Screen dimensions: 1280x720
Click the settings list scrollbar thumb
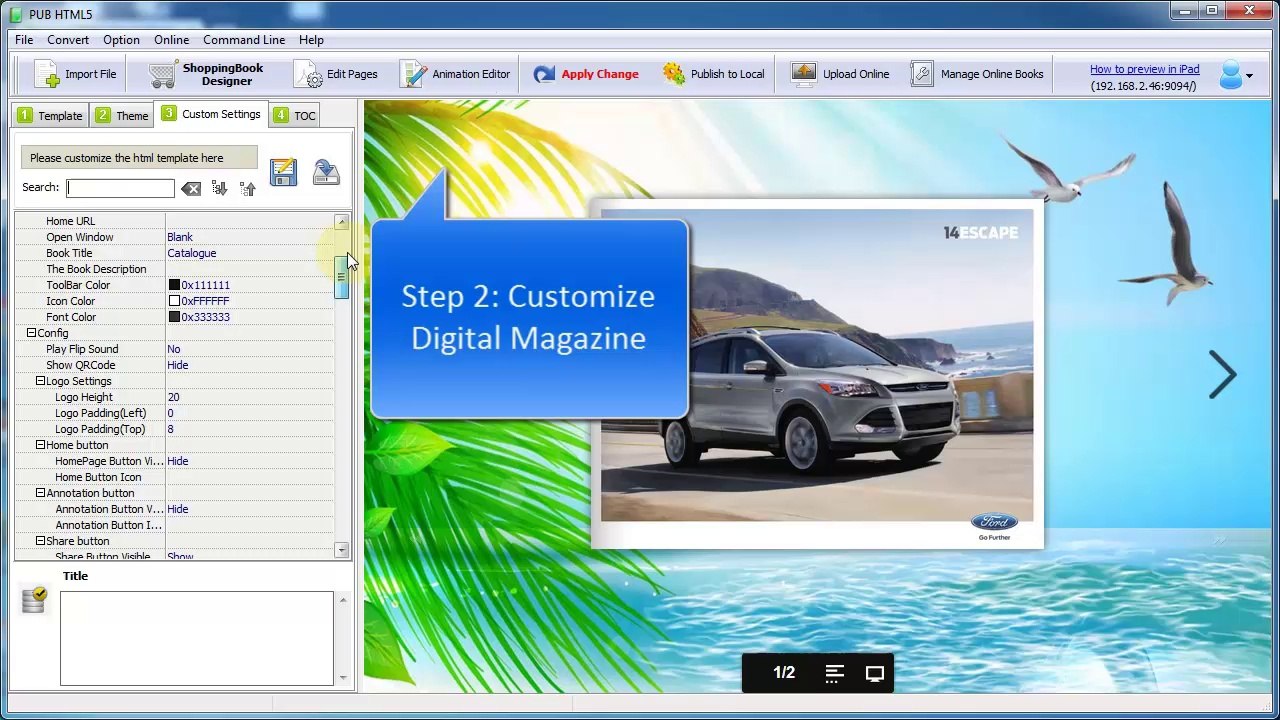coord(342,276)
